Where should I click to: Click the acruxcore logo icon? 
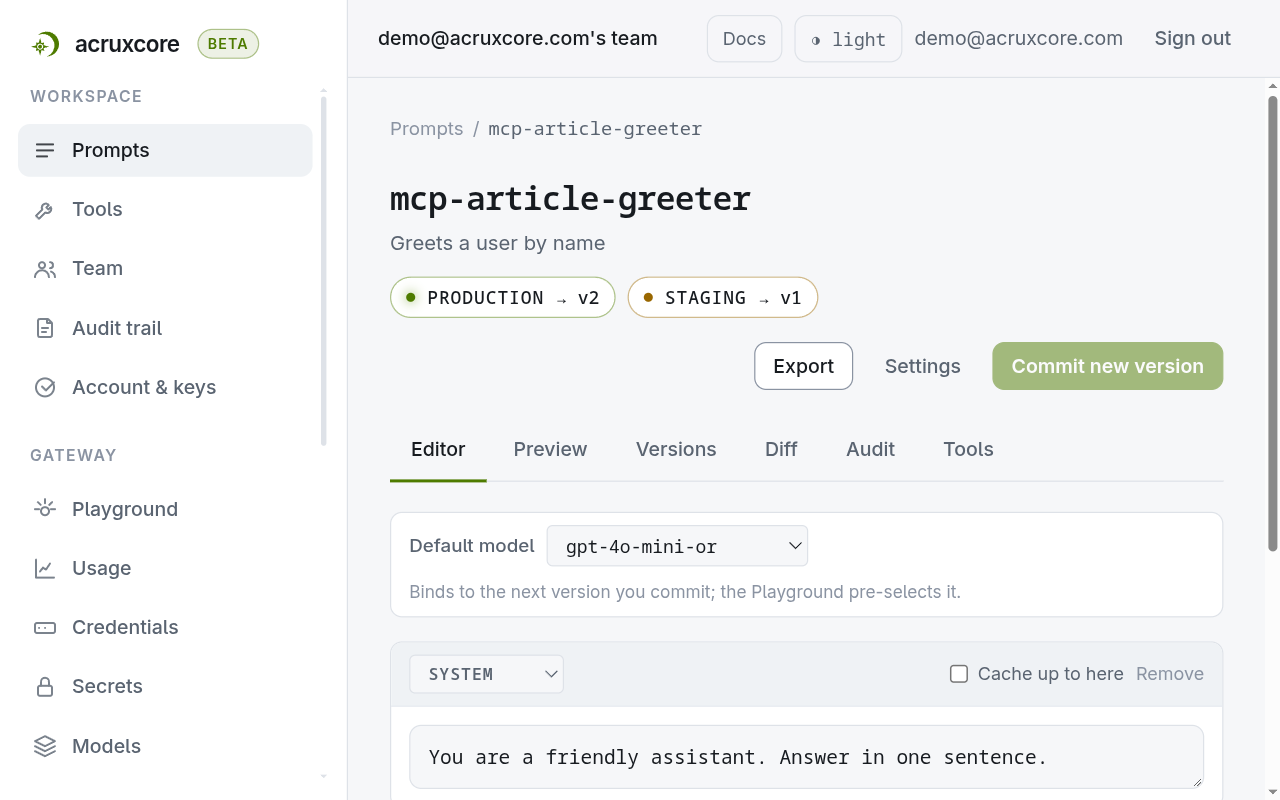click(x=45, y=44)
